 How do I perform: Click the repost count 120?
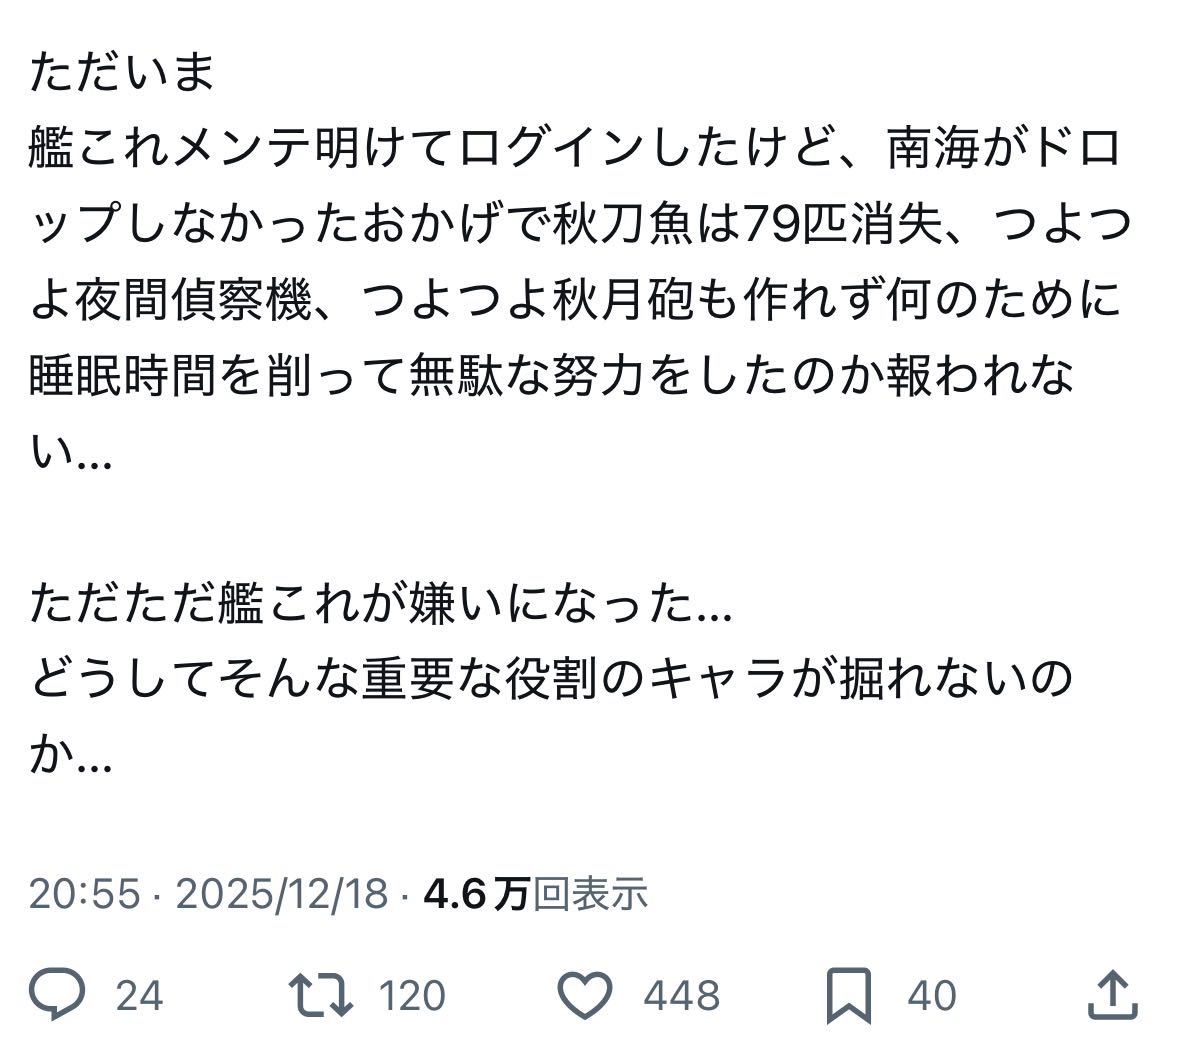[412, 996]
